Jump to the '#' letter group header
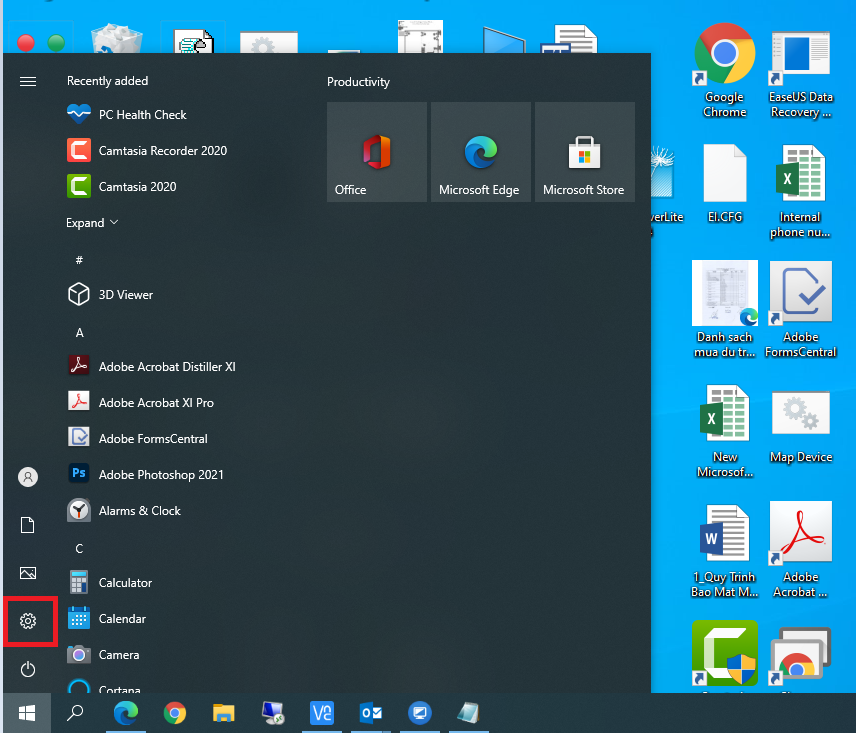Image resolution: width=856 pixels, height=733 pixels. (79, 260)
